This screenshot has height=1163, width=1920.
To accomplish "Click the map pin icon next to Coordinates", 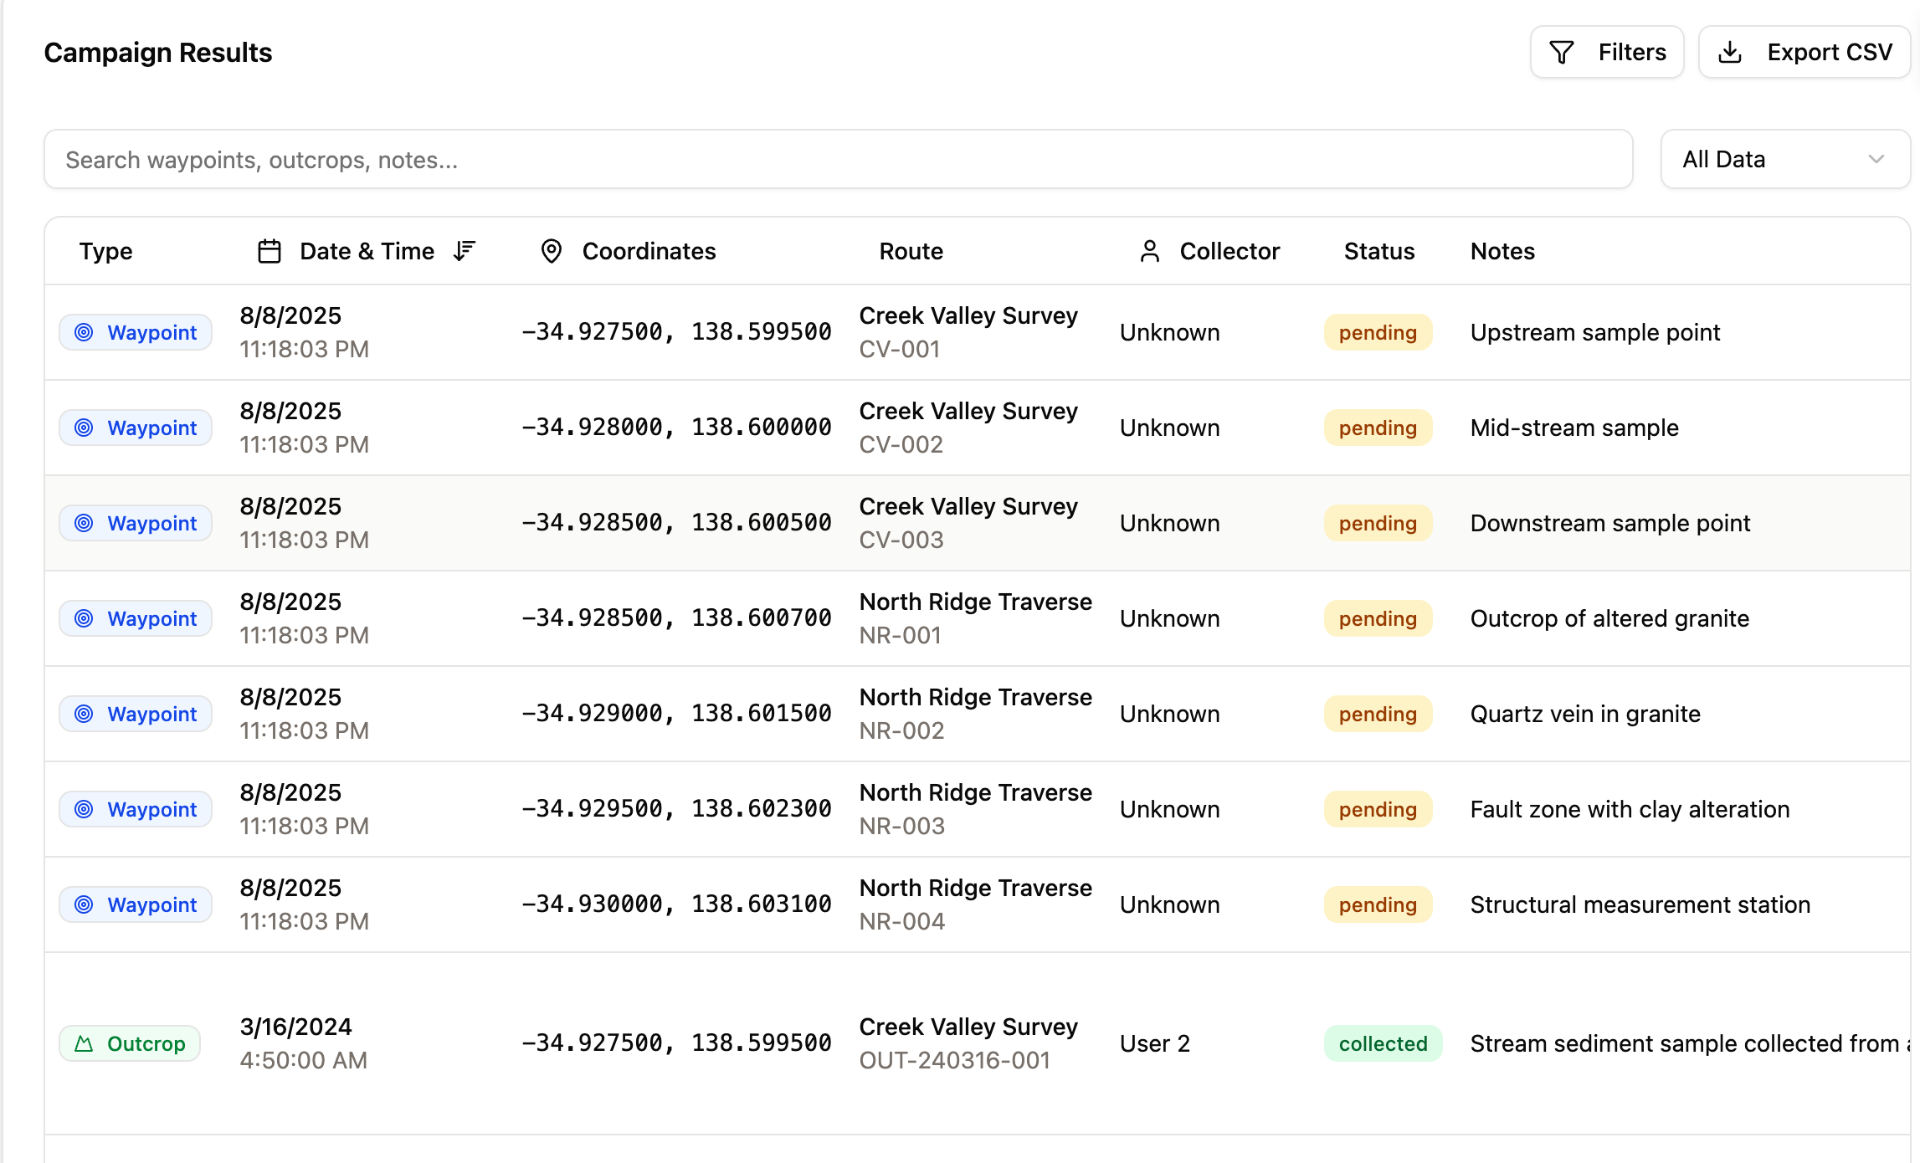I will point(551,251).
